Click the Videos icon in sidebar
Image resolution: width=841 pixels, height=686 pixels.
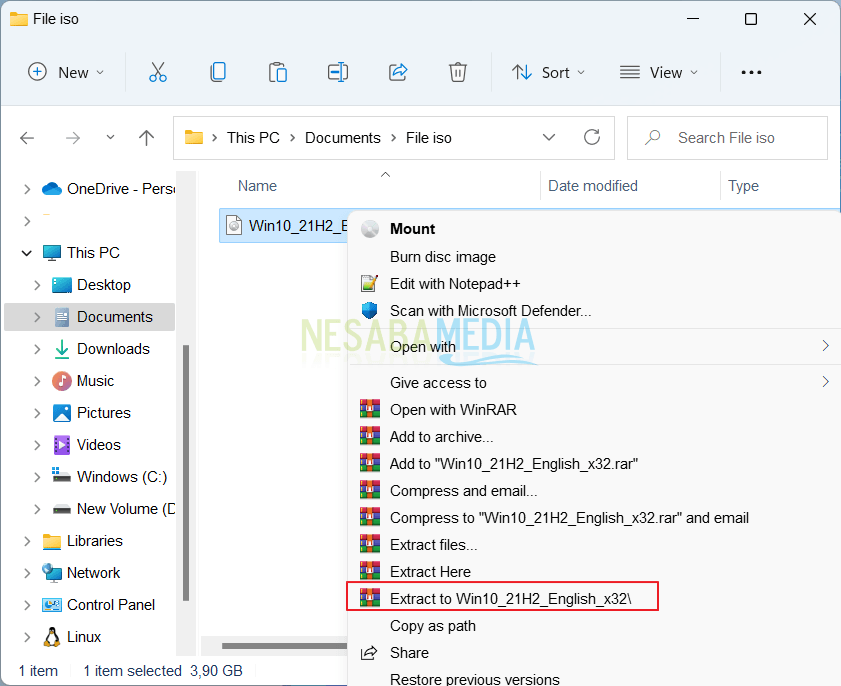[x=62, y=445]
